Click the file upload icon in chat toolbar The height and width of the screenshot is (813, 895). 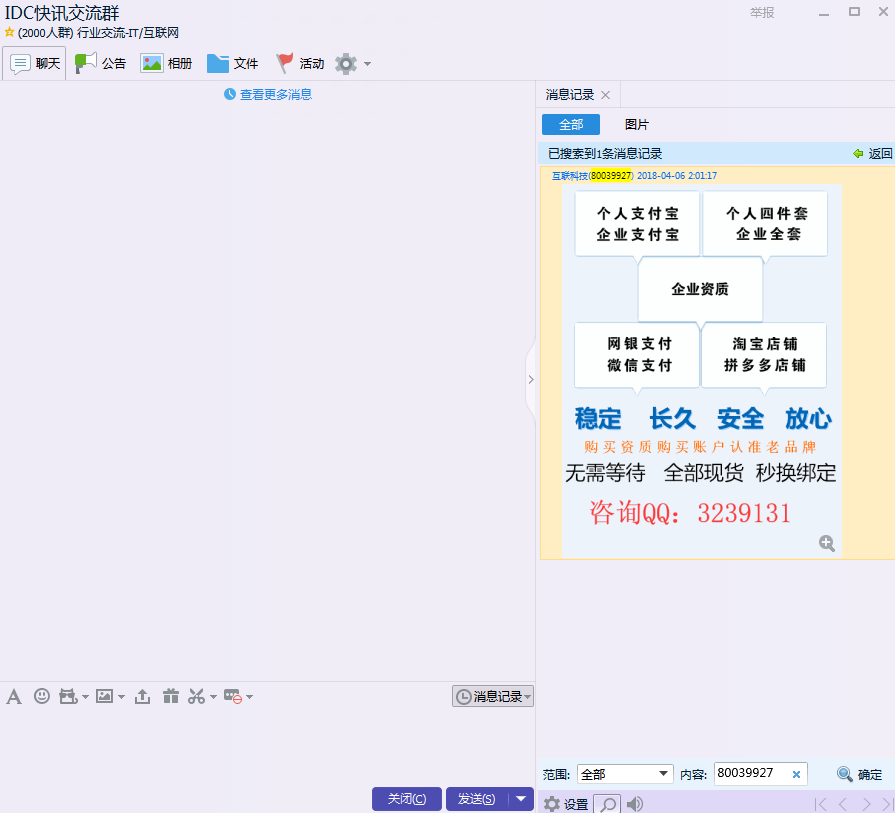click(x=142, y=696)
